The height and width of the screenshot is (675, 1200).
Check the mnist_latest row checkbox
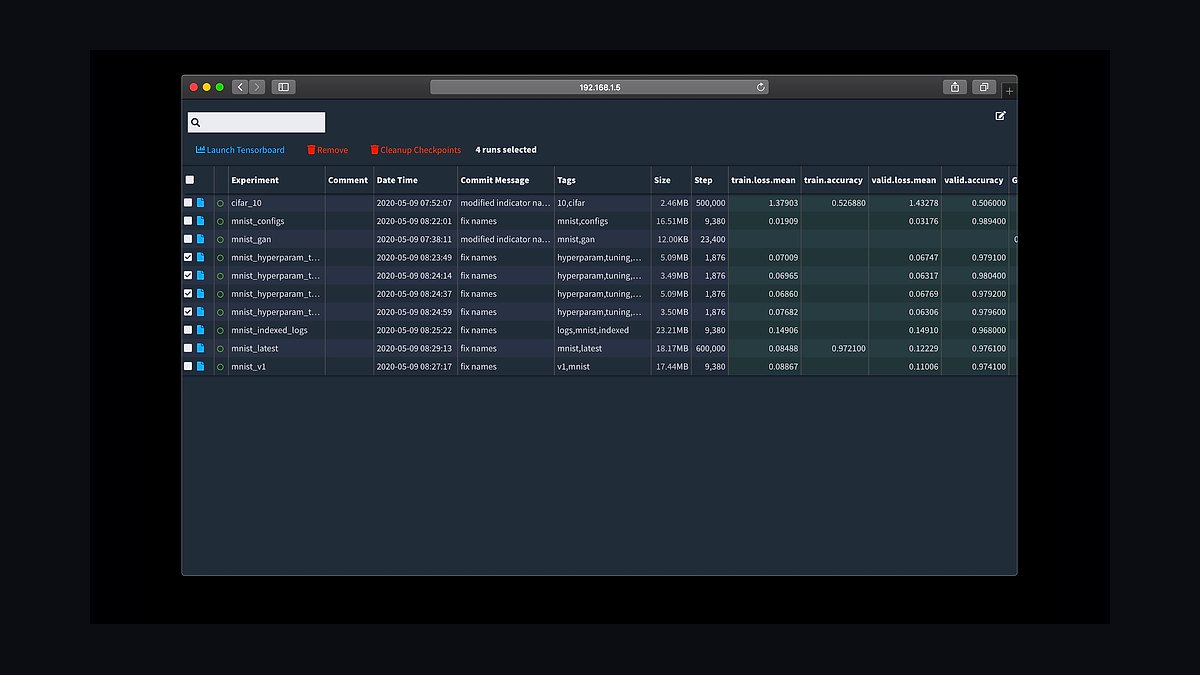click(188, 348)
